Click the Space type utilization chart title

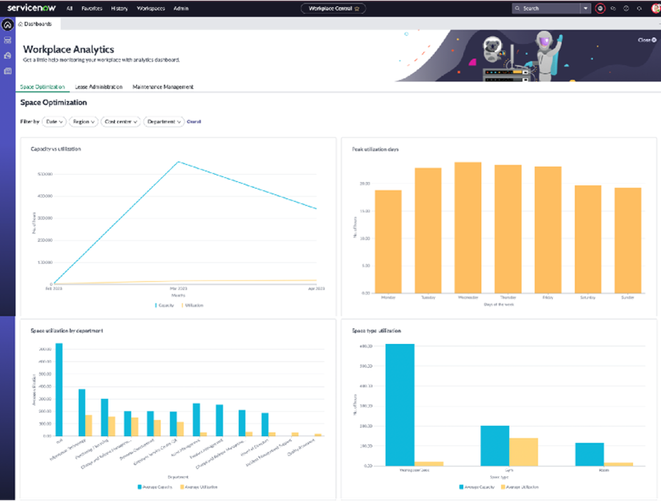click(376, 331)
